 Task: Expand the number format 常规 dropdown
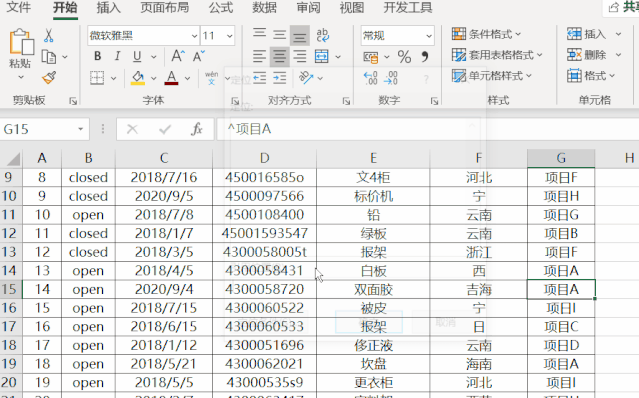[x=429, y=36]
